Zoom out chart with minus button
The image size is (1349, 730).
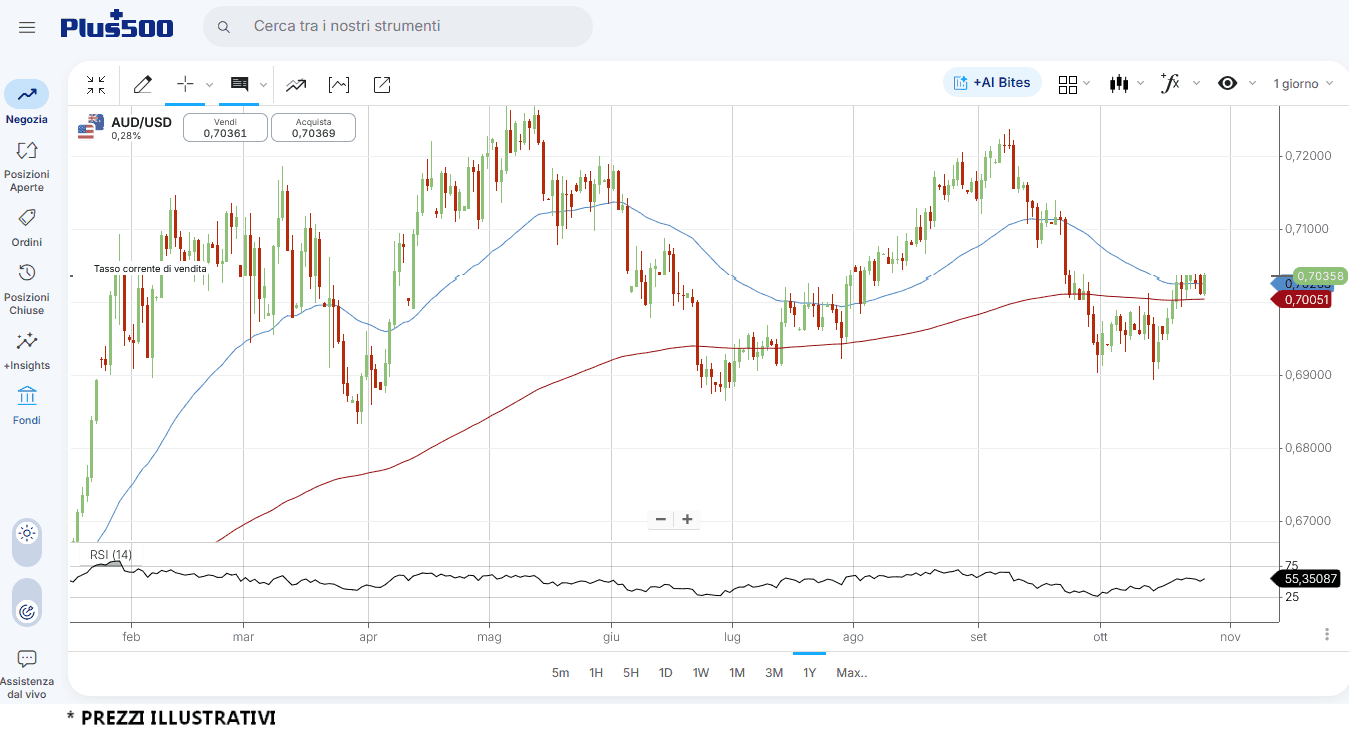[x=661, y=519]
